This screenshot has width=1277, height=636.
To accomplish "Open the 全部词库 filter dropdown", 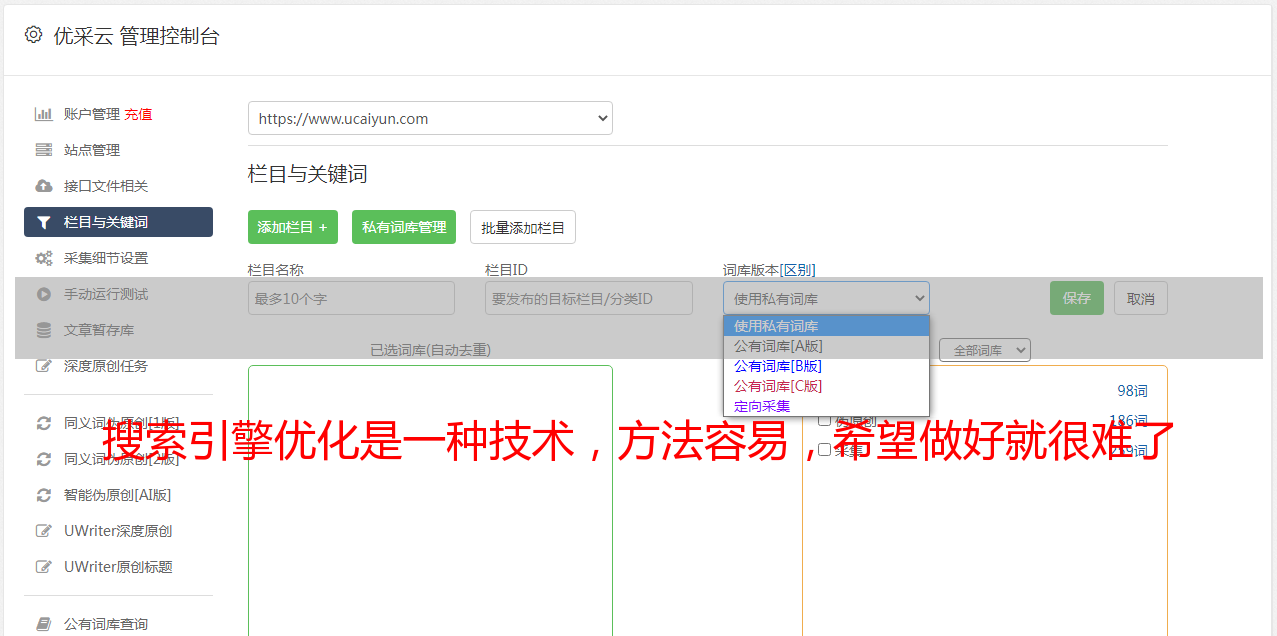I will coord(985,350).
